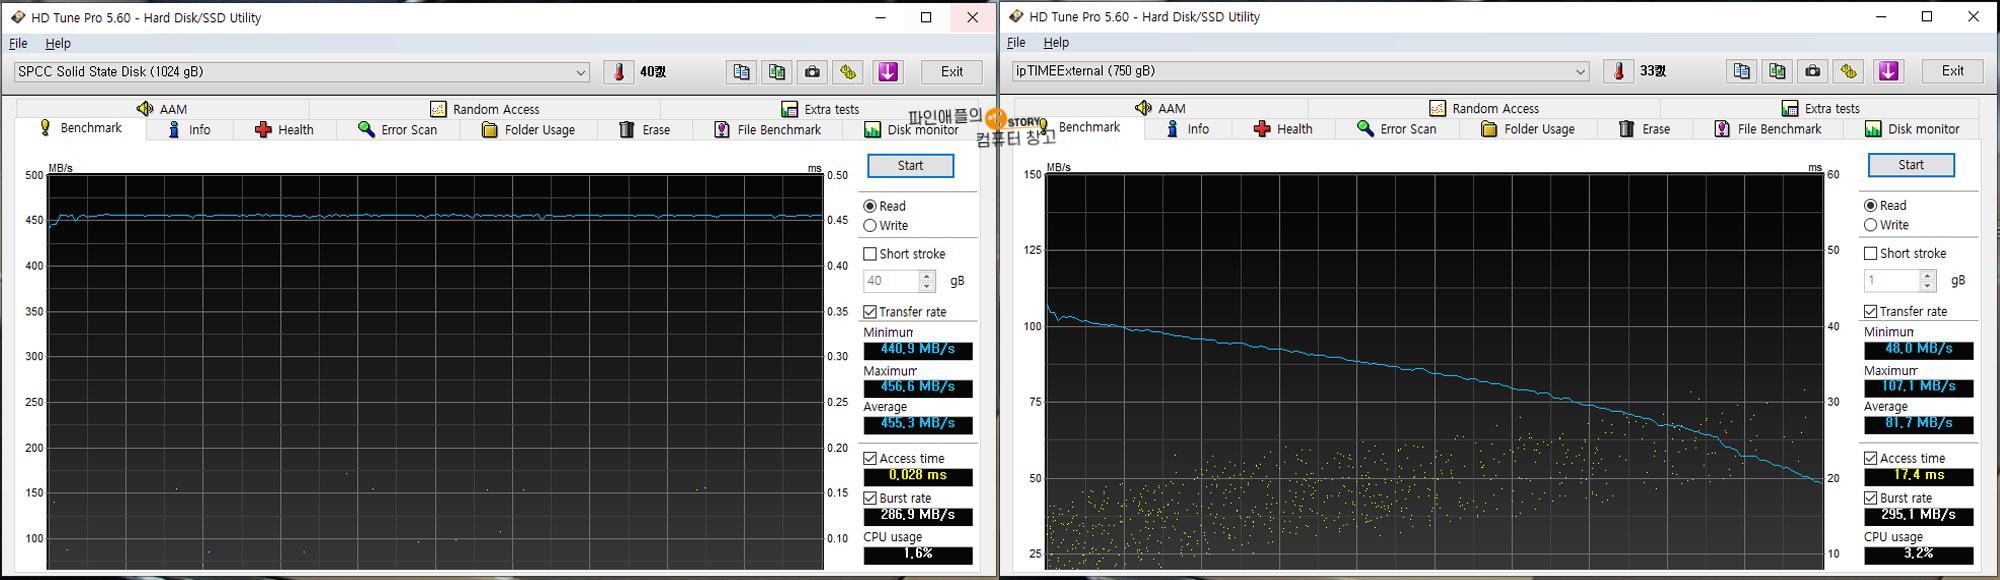Screen dimensions: 2000x580
Task: Open Extra tests tab in SPCC window
Action: pyautogui.click(x=820, y=109)
